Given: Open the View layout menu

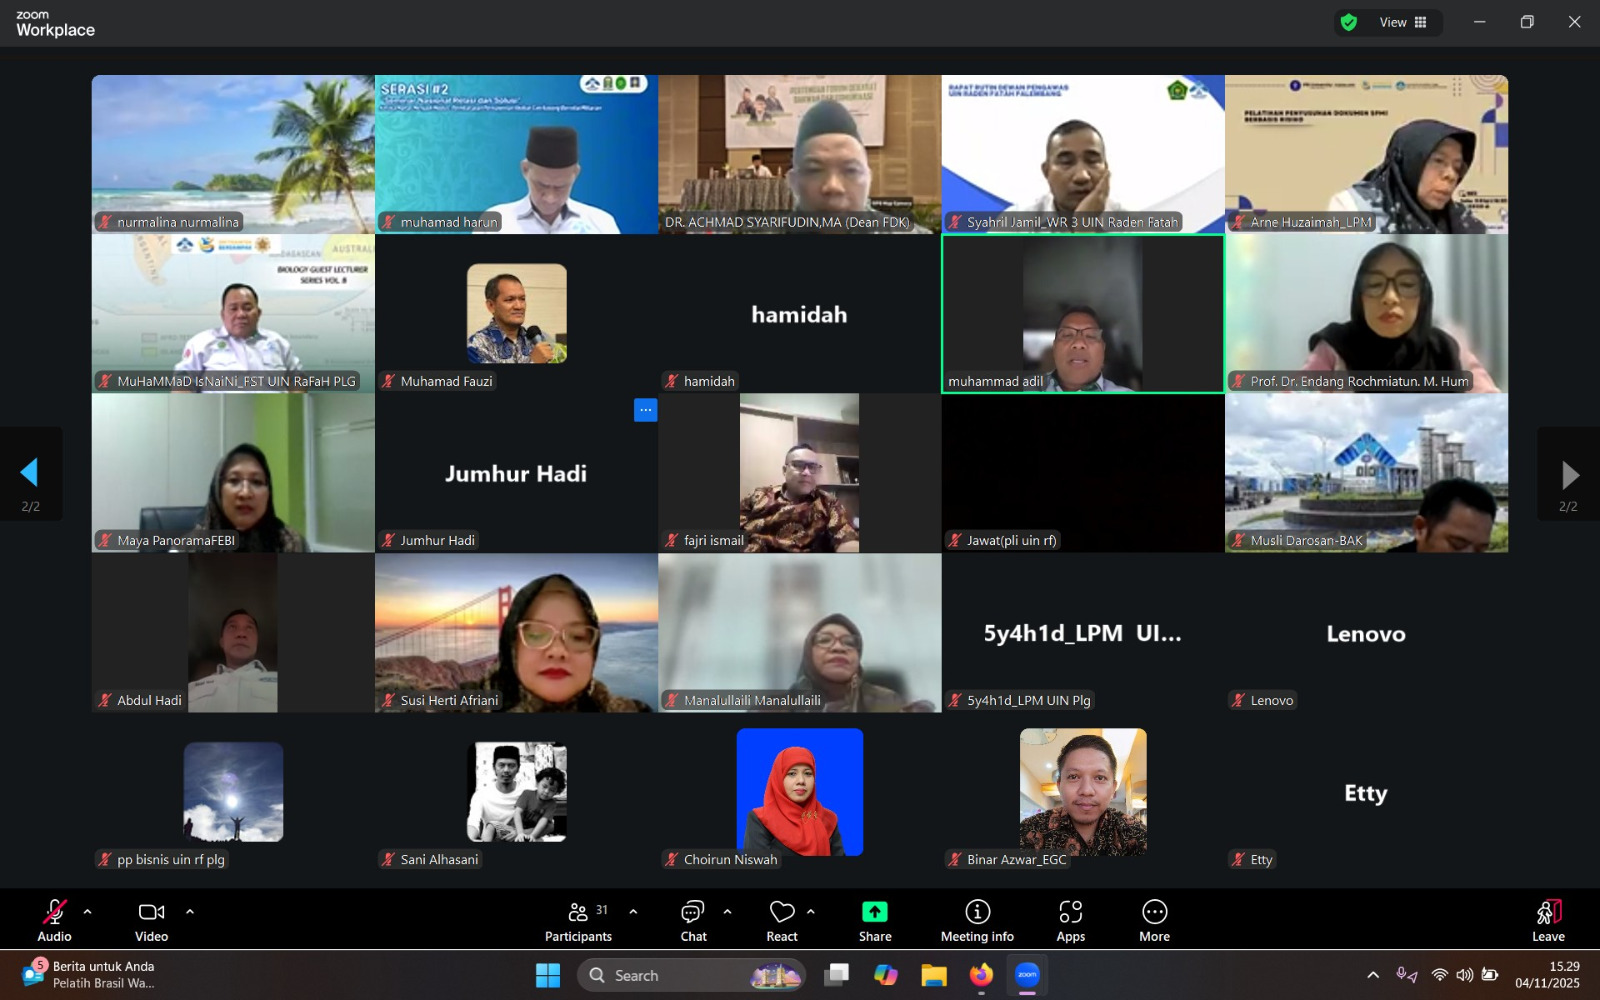Looking at the screenshot, I should click(1404, 22).
